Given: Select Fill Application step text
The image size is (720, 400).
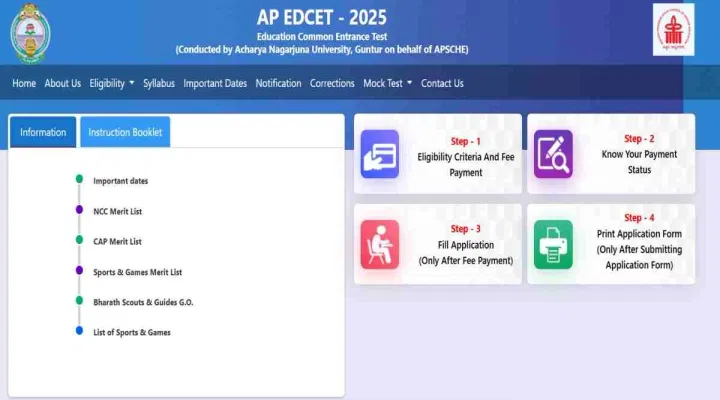Looking at the screenshot, I should (x=466, y=253).
